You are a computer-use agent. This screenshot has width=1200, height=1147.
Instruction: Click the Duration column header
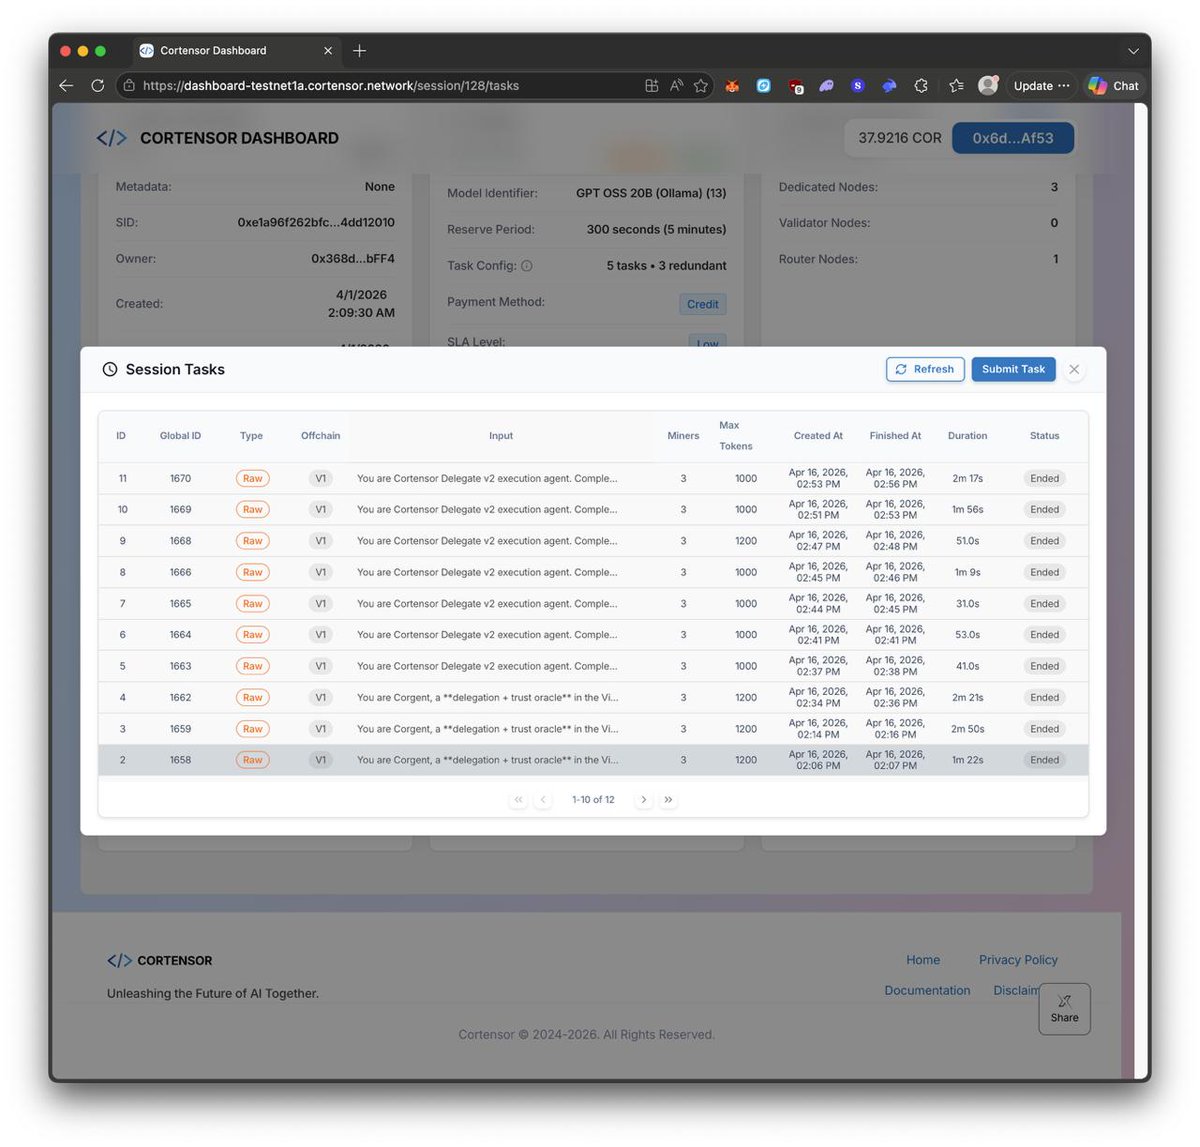967,436
